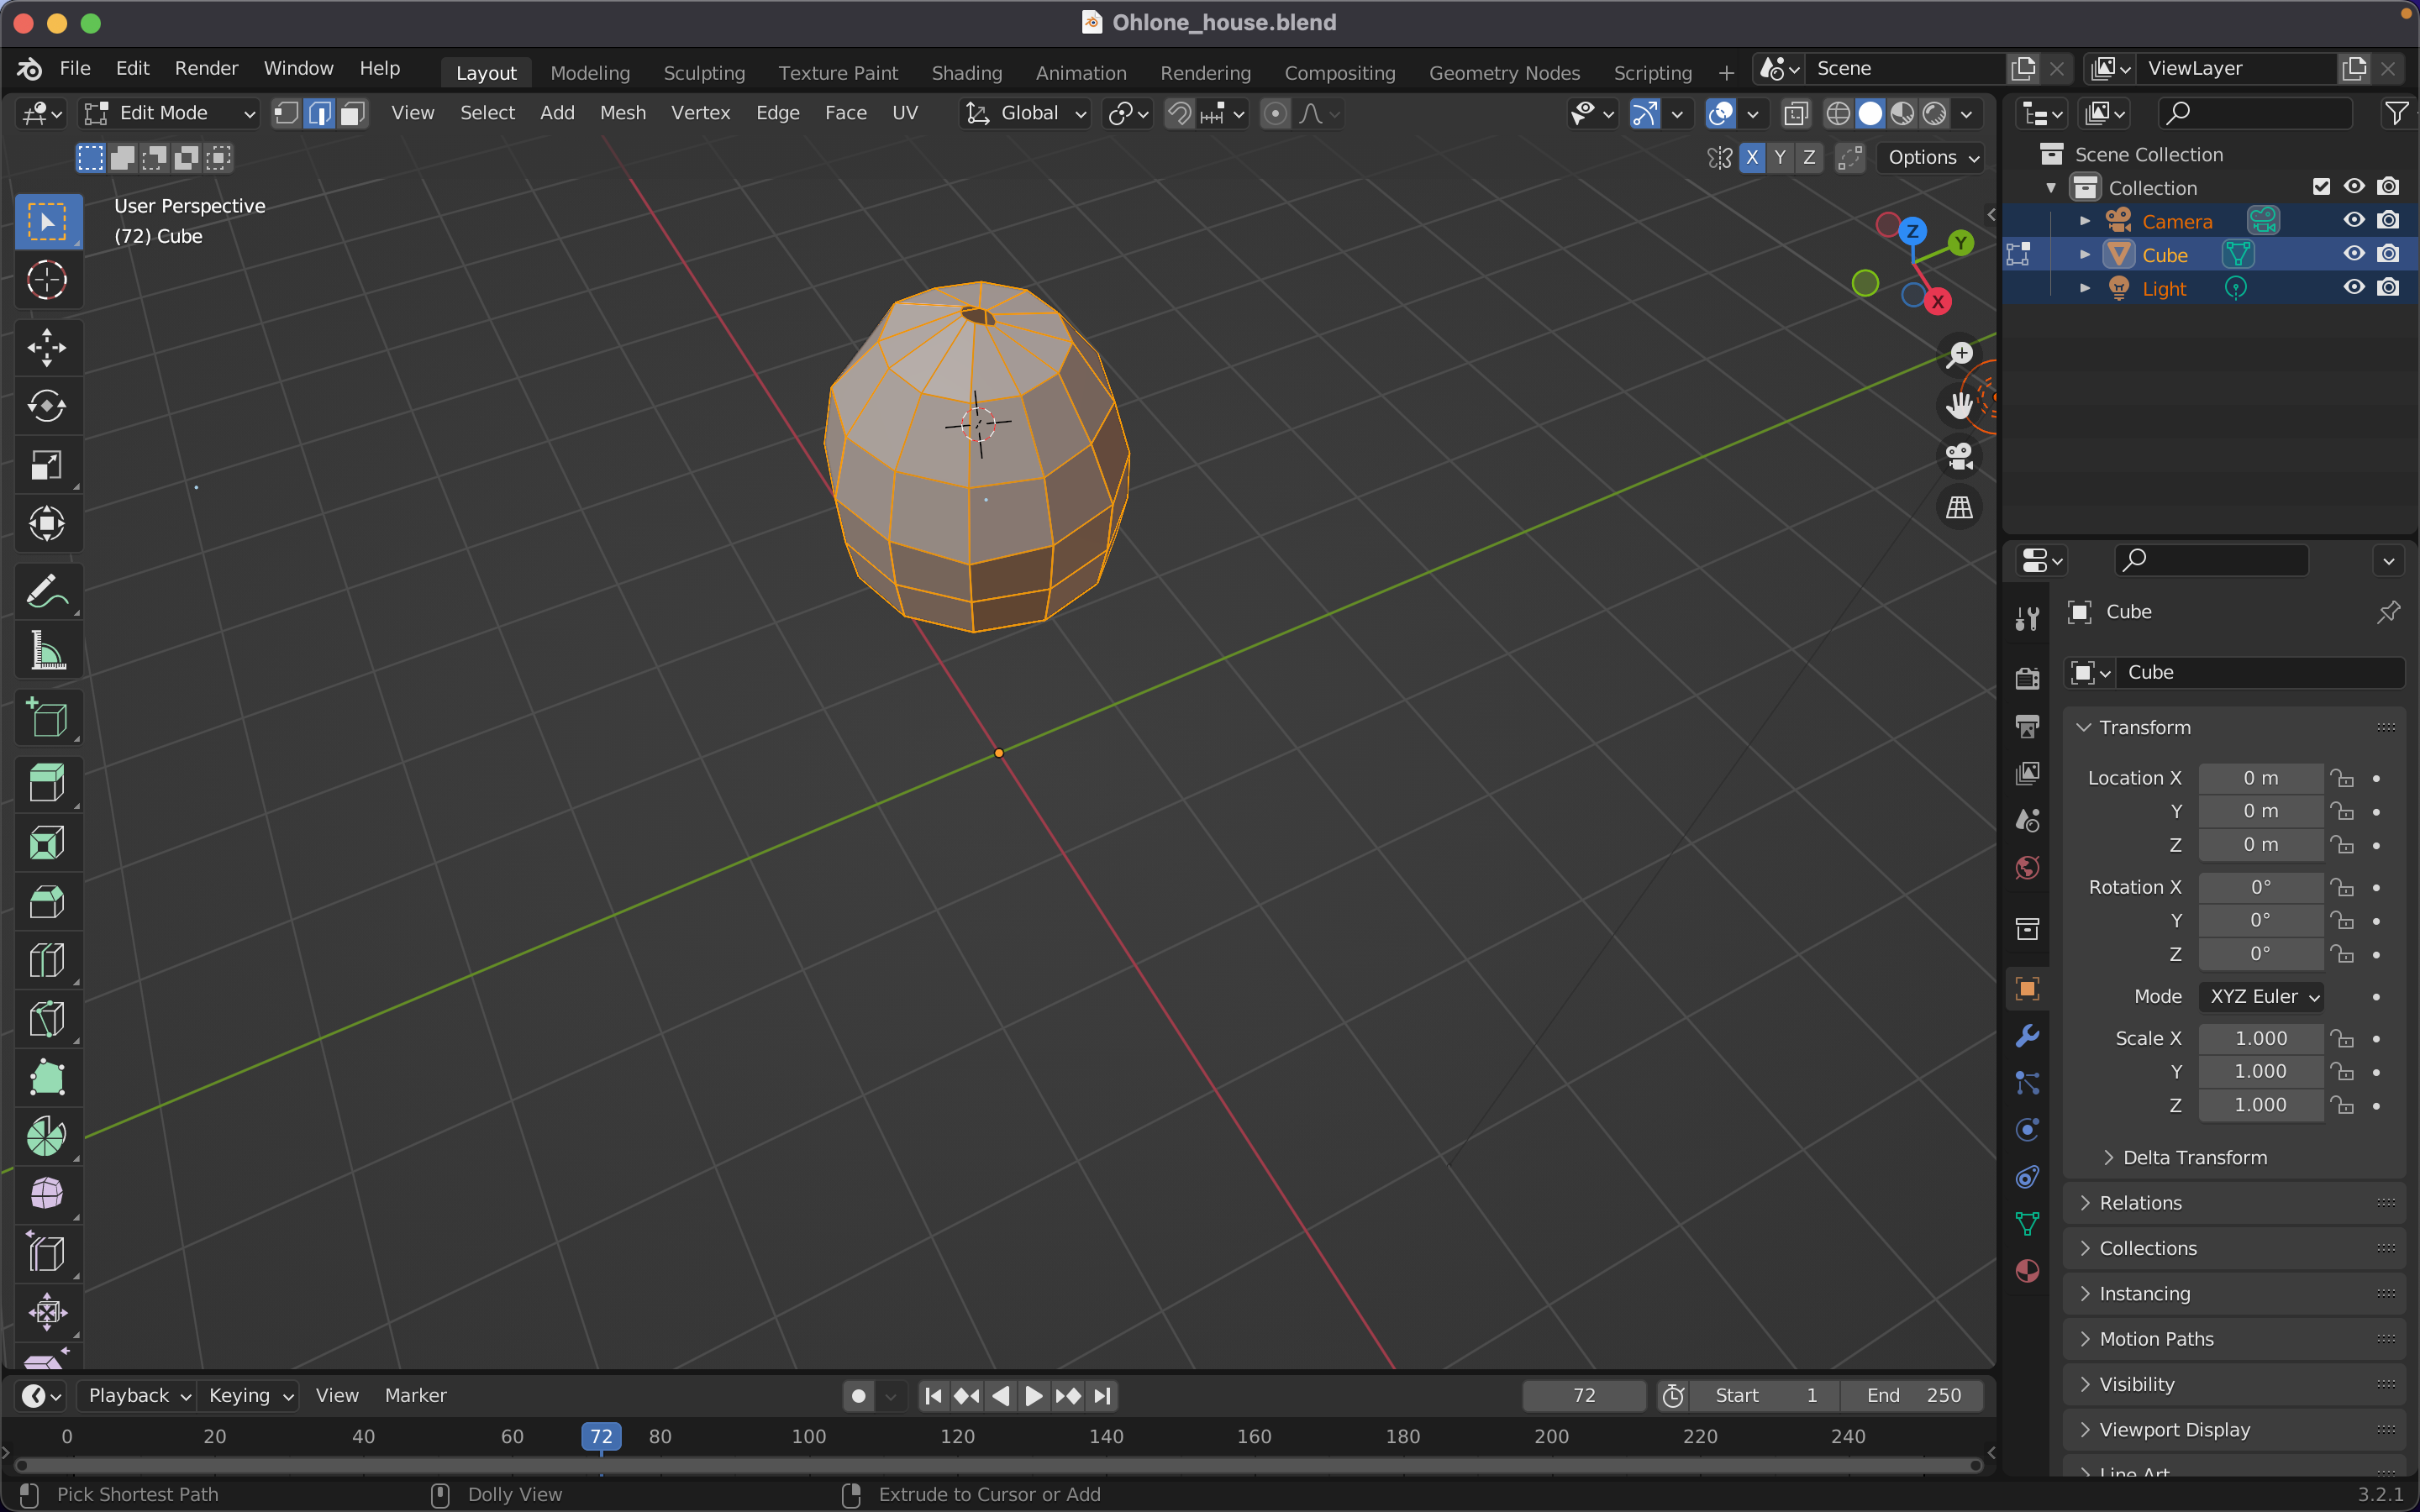
Task: Open the Options popover button
Action: click(1931, 157)
